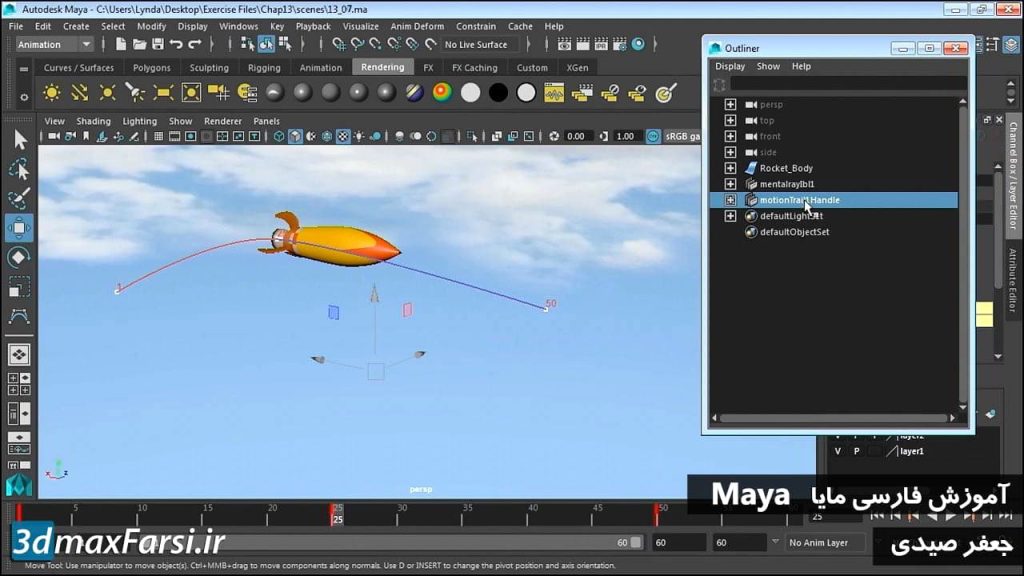Viewport: 1024px width, 576px height.
Task: Click frame 50 on the time slider
Action: 657,513
